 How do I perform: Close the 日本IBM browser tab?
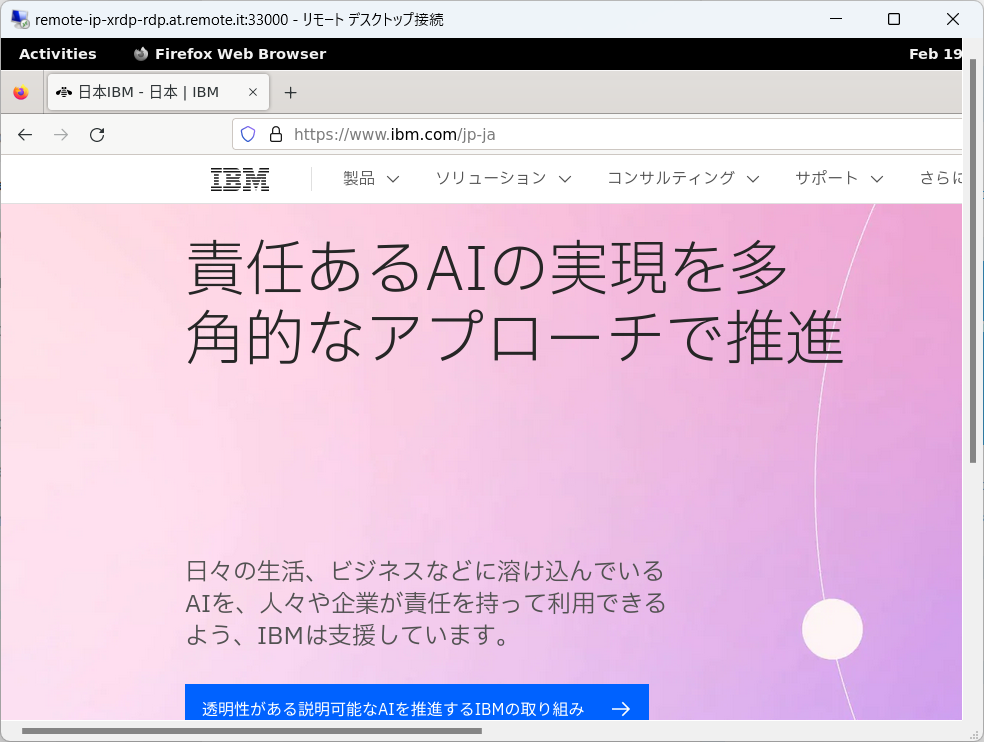[x=253, y=92]
